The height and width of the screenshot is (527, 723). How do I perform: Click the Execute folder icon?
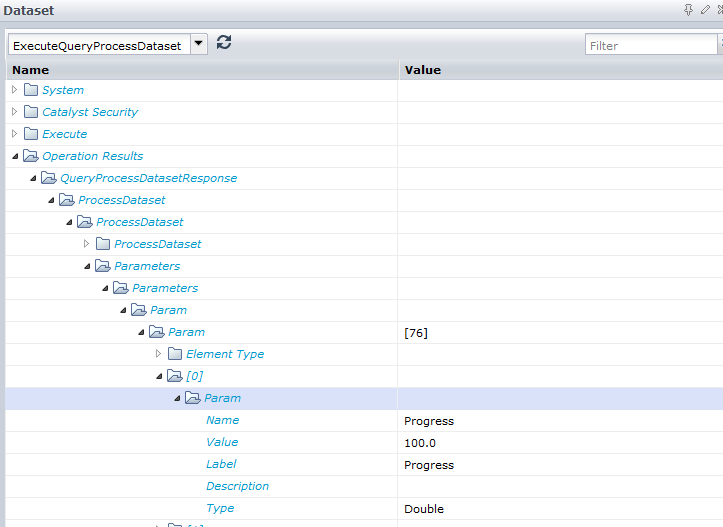[31, 134]
